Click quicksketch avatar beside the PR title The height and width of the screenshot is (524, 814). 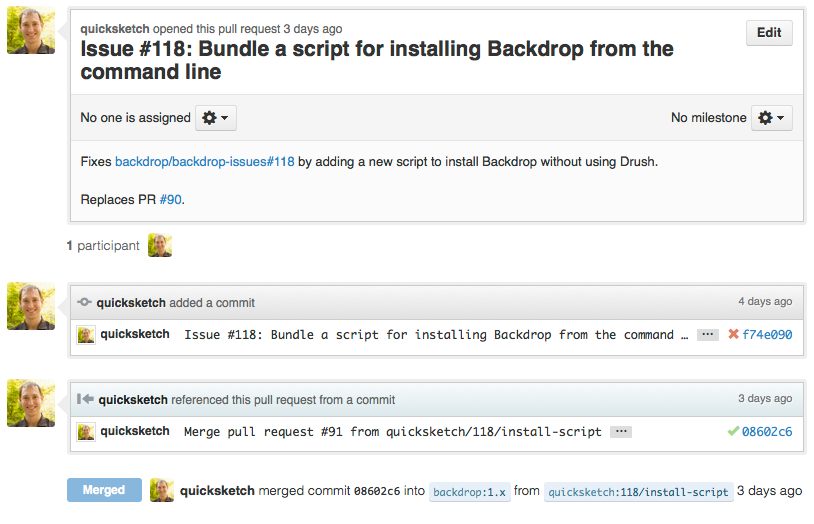coord(31,30)
